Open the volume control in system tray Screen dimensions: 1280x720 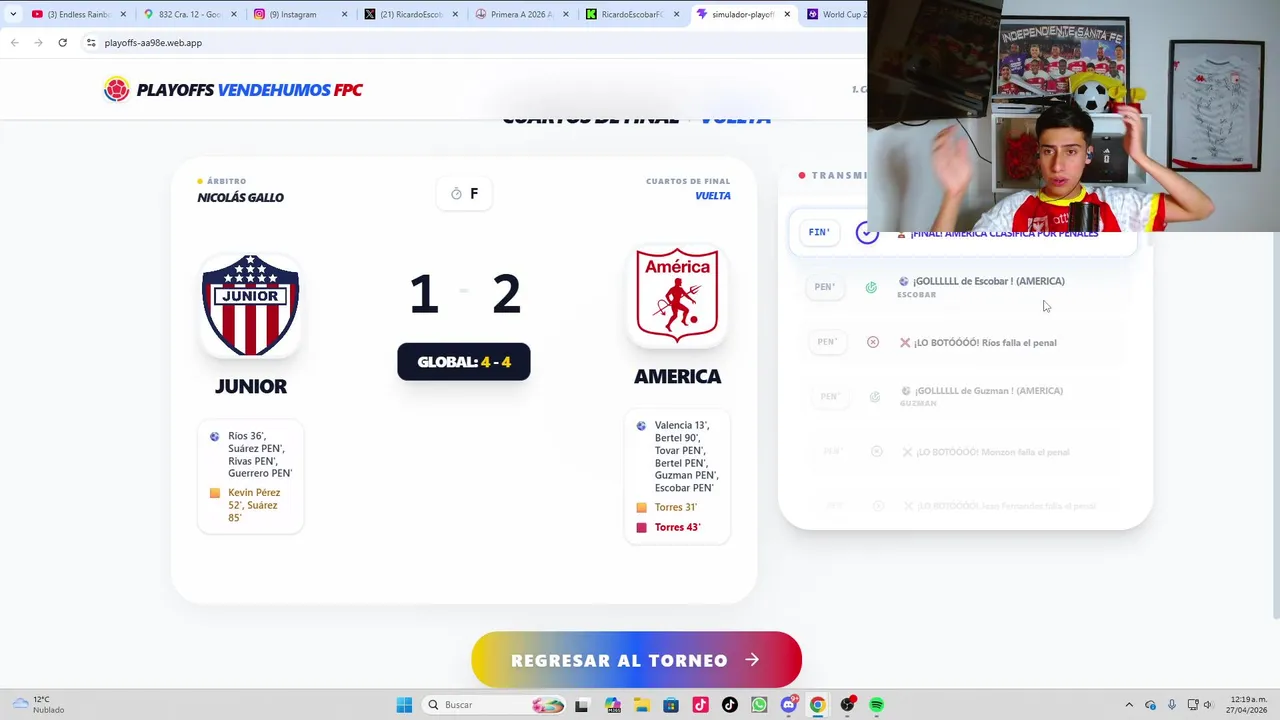pos(1208,705)
